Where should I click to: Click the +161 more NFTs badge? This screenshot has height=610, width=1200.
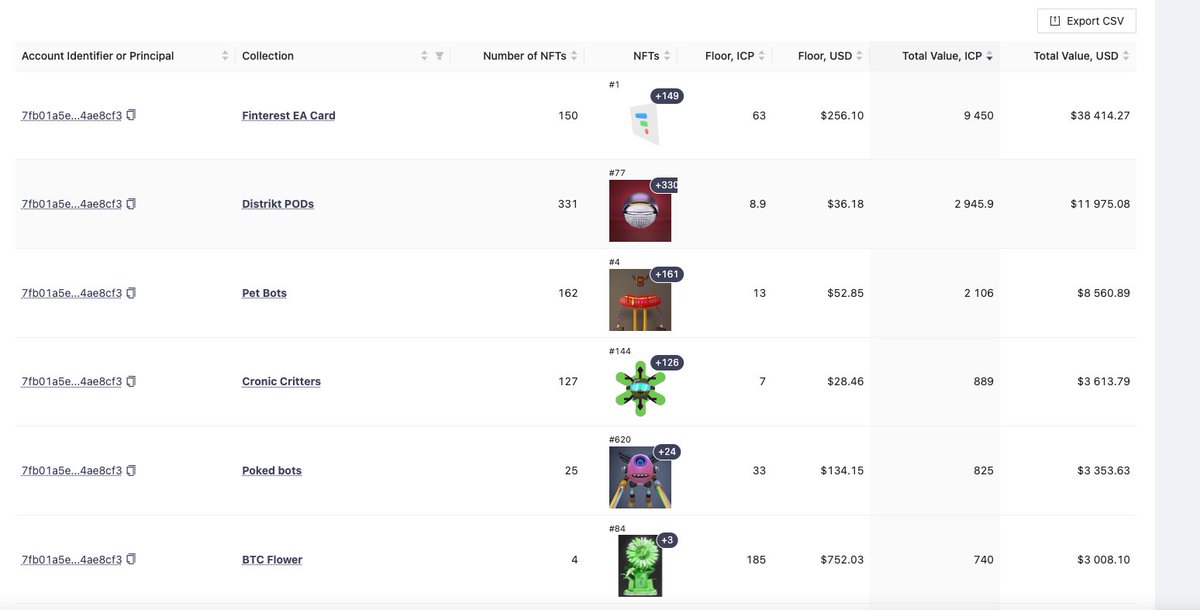(x=666, y=274)
